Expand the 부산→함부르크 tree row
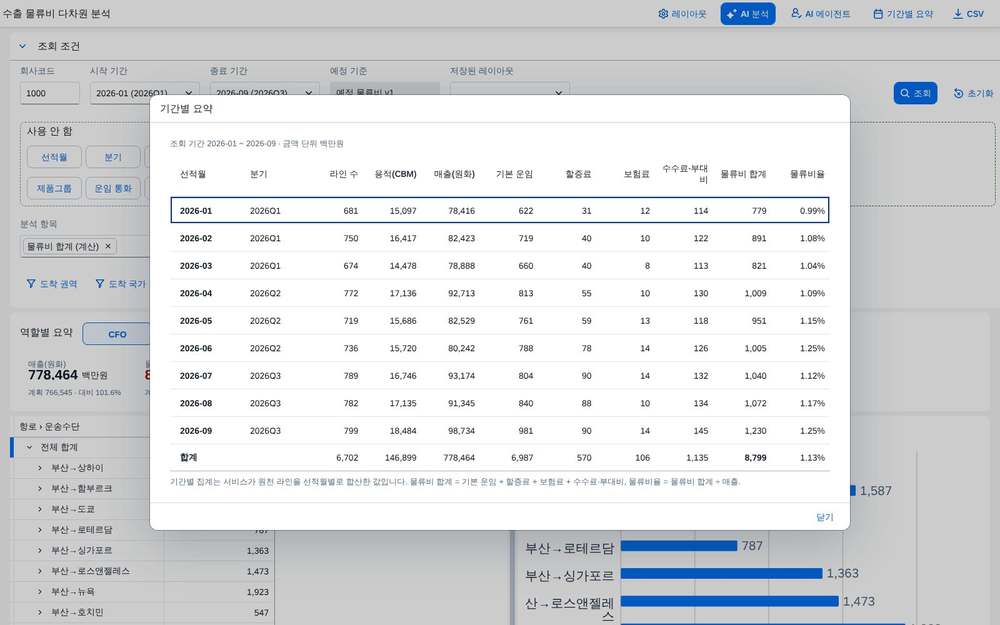The height and width of the screenshot is (625, 1000). pos(40,489)
